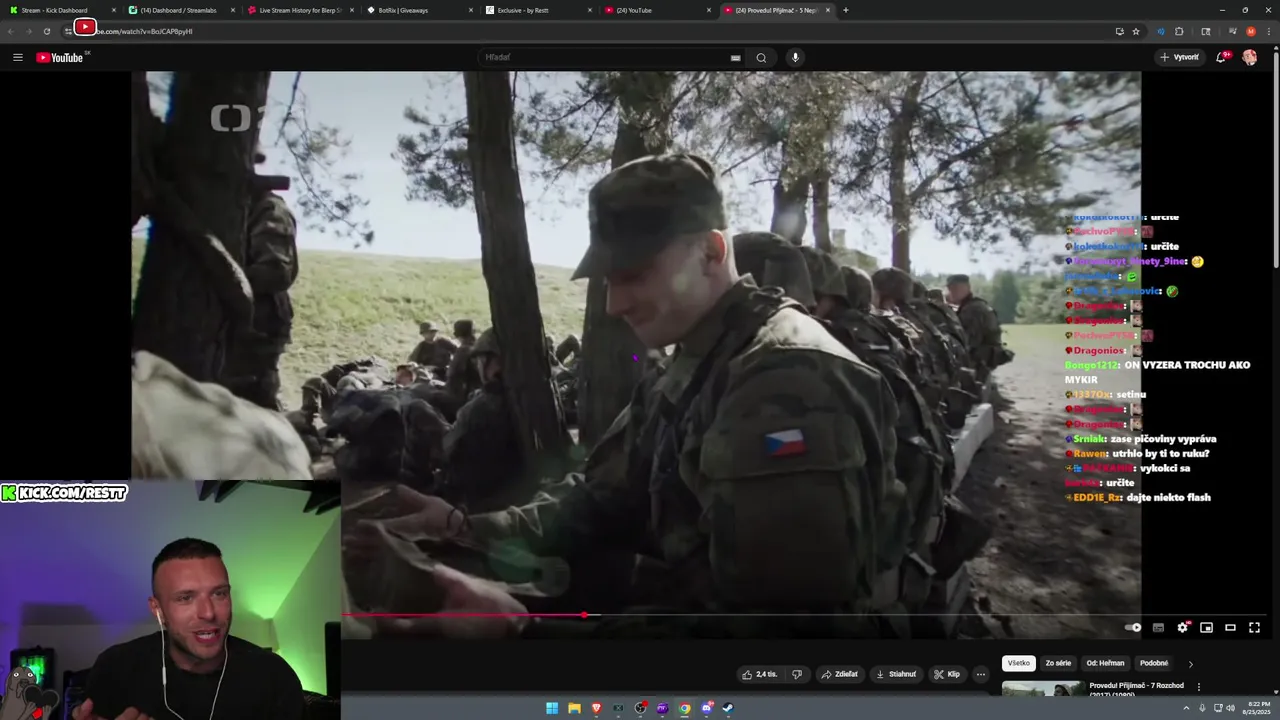The height and width of the screenshot is (720, 1280).
Task: Open the YouTube guide hamburger menu
Action: click(17, 57)
